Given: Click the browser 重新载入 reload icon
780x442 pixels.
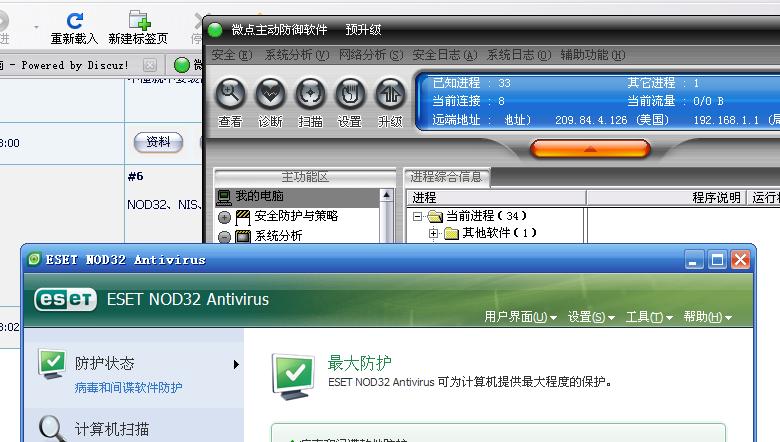Looking at the screenshot, I should 75,20.
